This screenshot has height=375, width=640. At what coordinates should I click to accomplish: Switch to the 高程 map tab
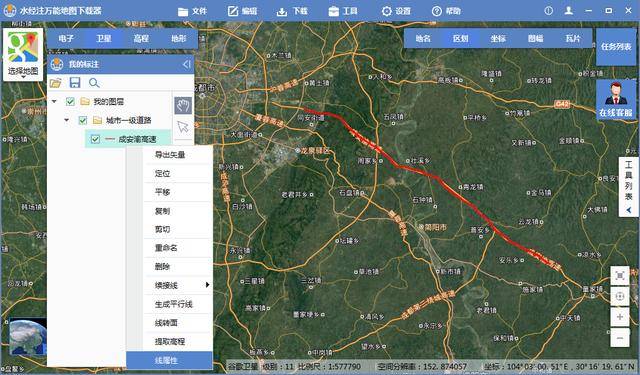click(141, 38)
